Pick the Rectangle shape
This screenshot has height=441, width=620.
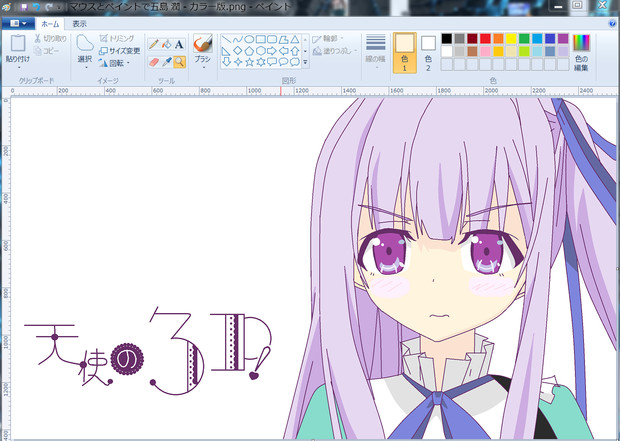click(x=261, y=39)
